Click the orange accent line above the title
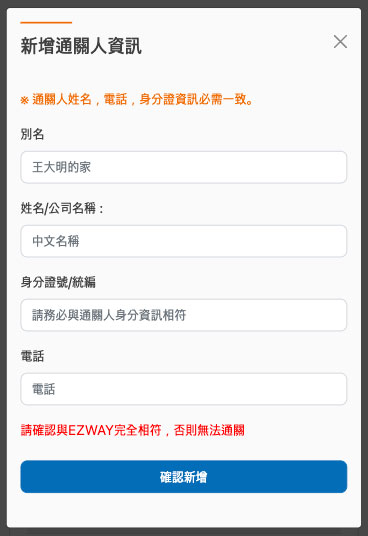 tap(46, 23)
